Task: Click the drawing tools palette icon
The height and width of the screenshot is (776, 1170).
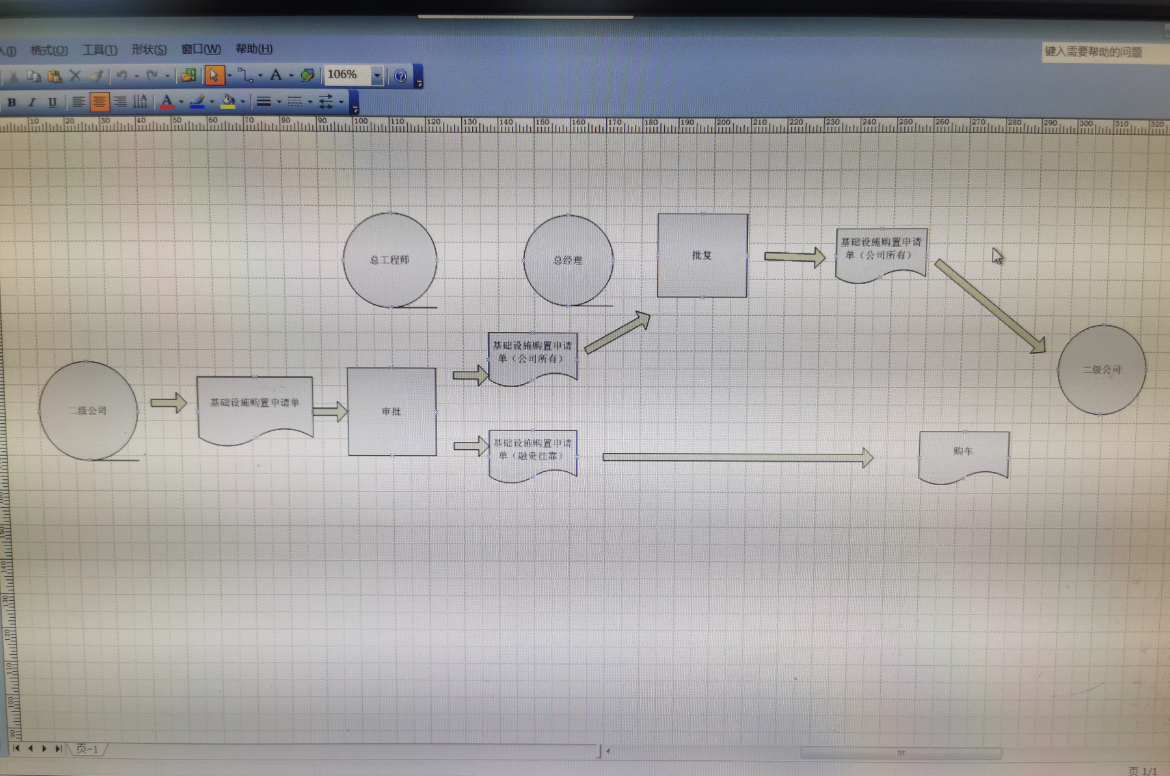Action: click(x=307, y=75)
